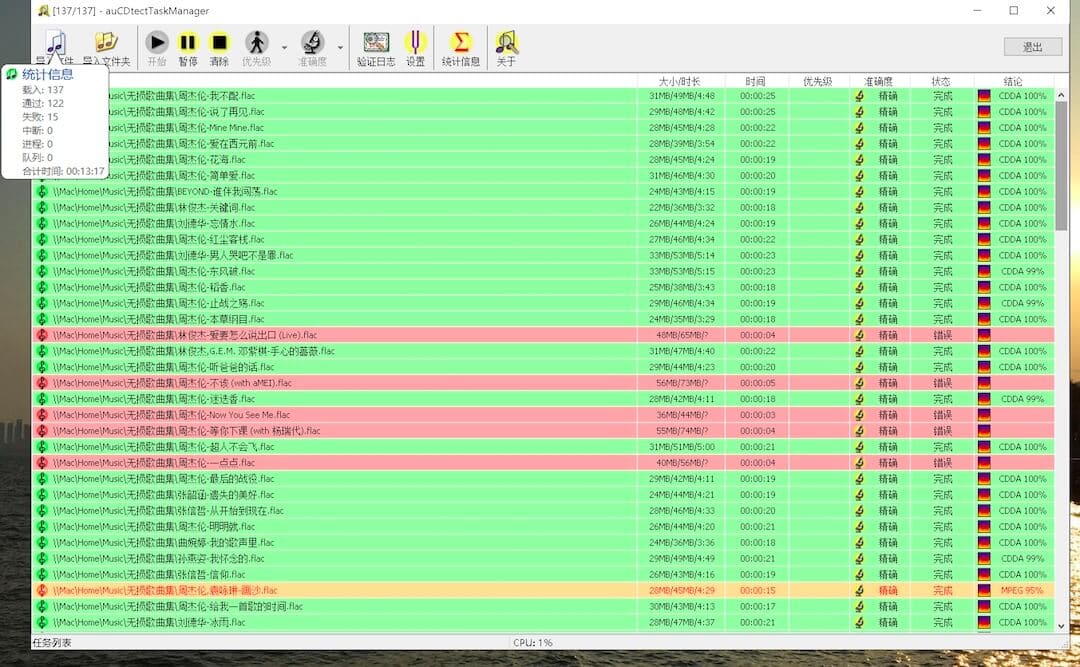Viewport: 1080px width, 667px height.
Task: Sort by the 大小/时长 column header
Action: (680, 81)
